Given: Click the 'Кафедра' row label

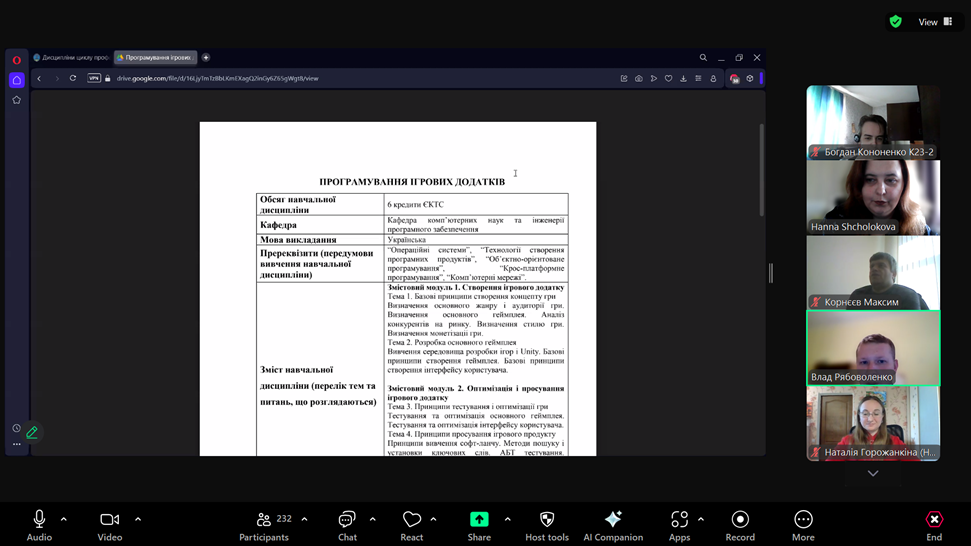Looking at the screenshot, I should coord(278,225).
